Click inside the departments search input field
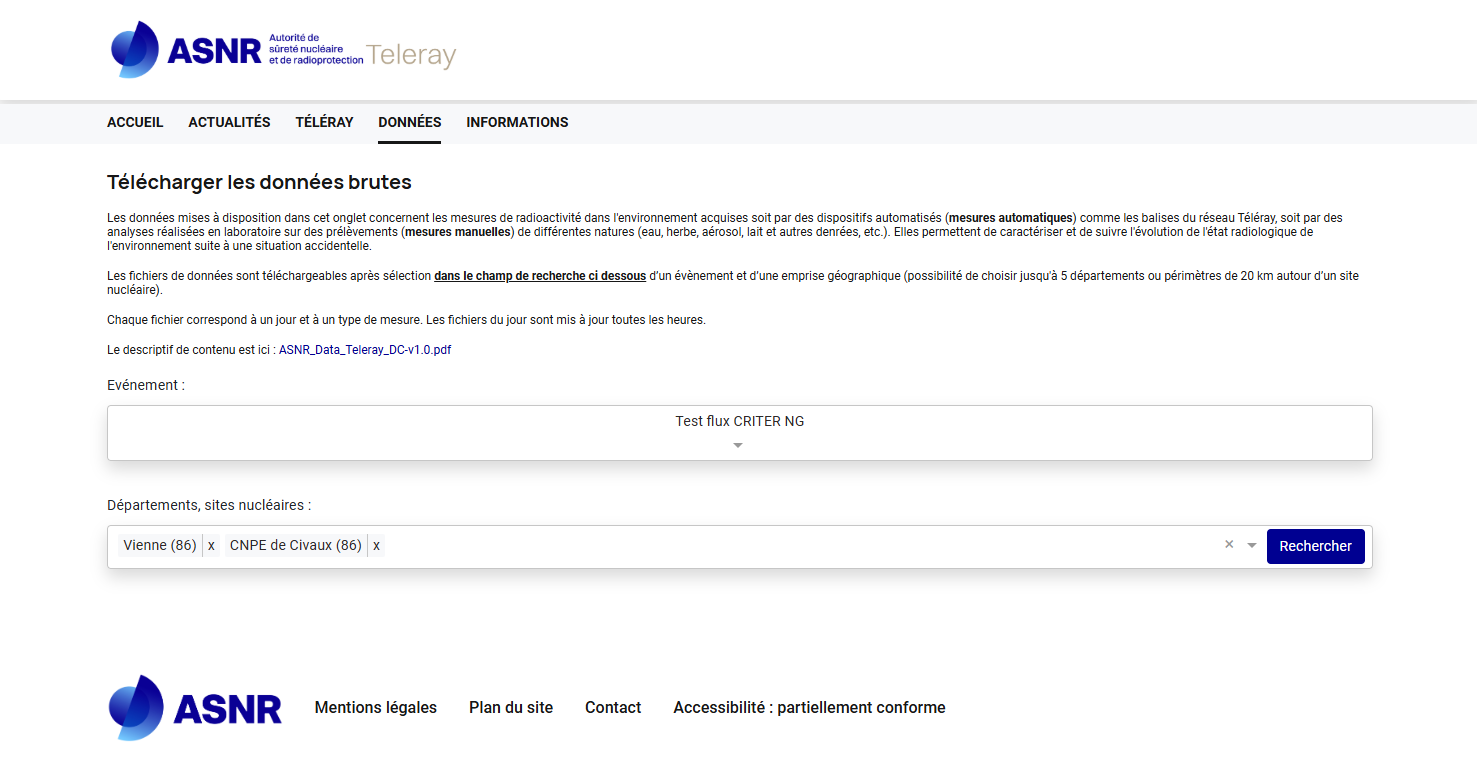Image resolution: width=1477 pixels, height=770 pixels. 800,546
